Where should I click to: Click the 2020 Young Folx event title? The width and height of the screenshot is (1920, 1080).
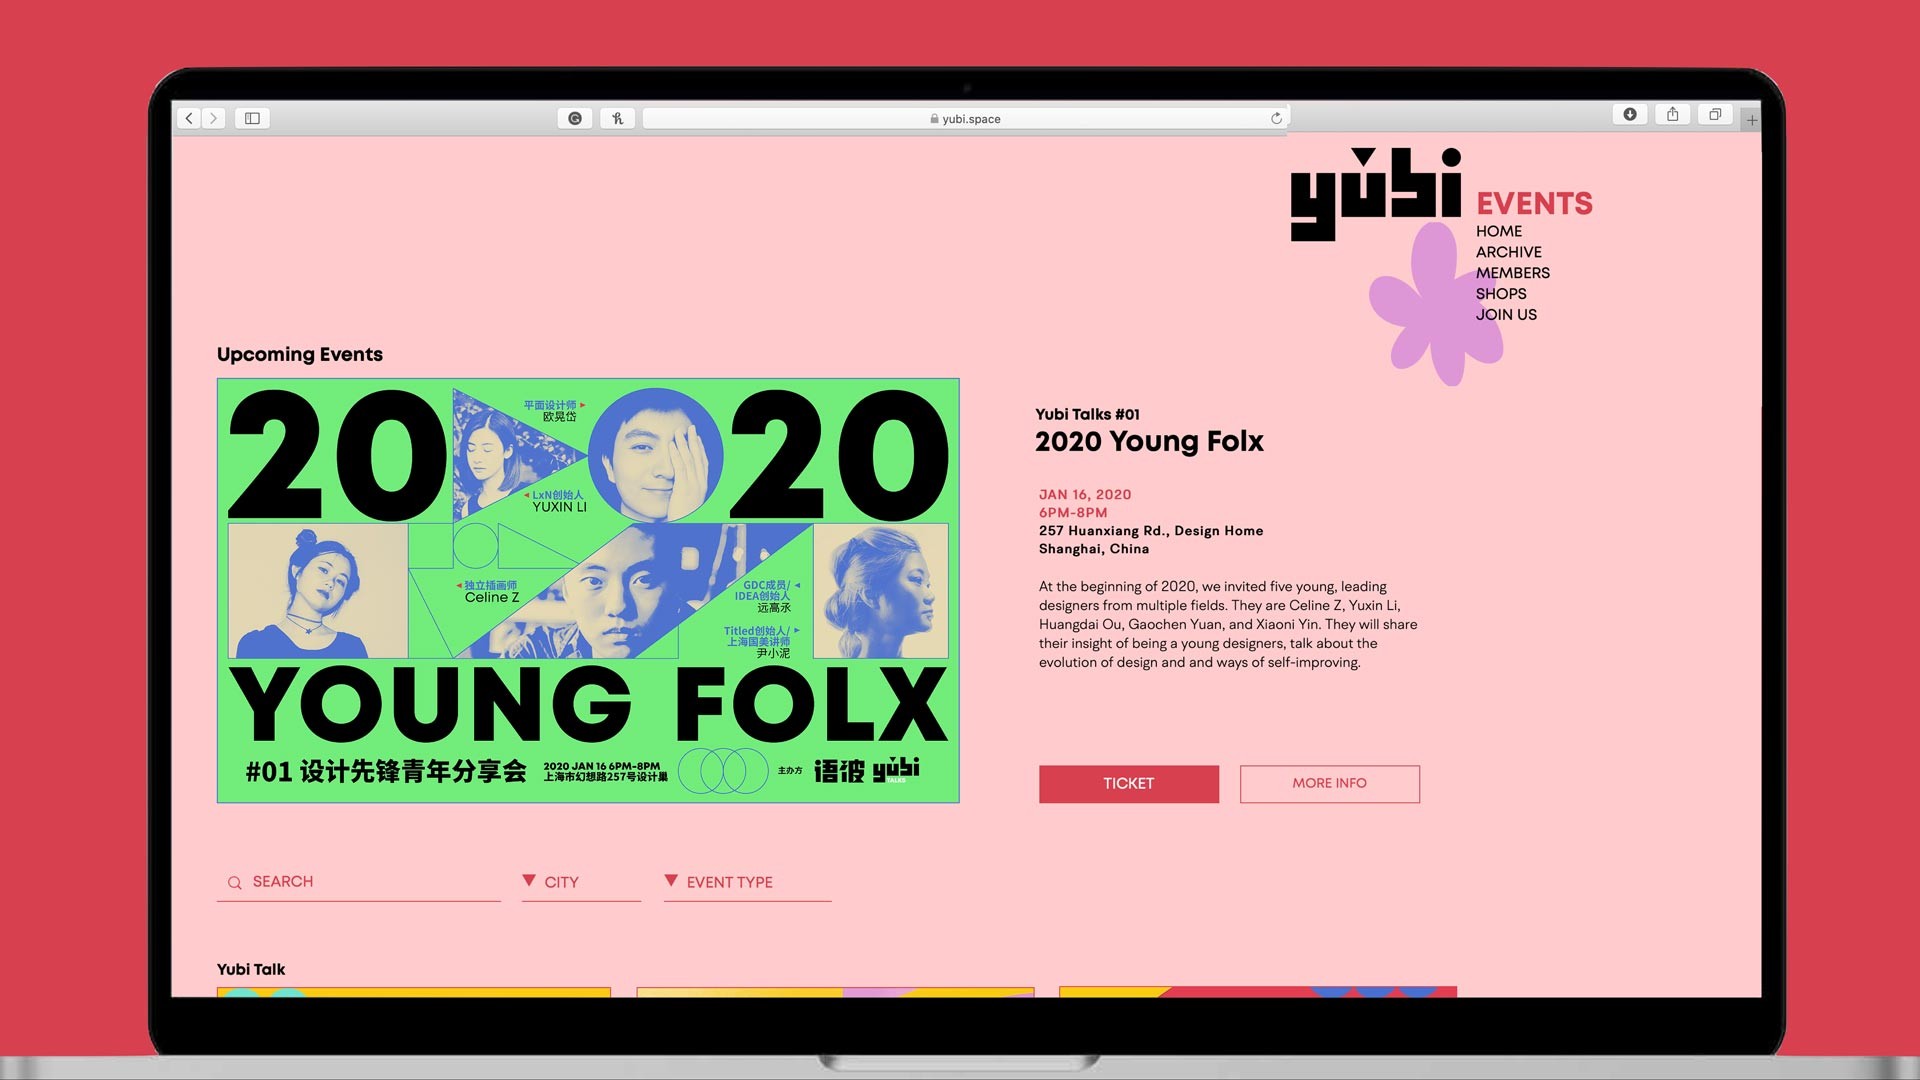click(x=1149, y=442)
